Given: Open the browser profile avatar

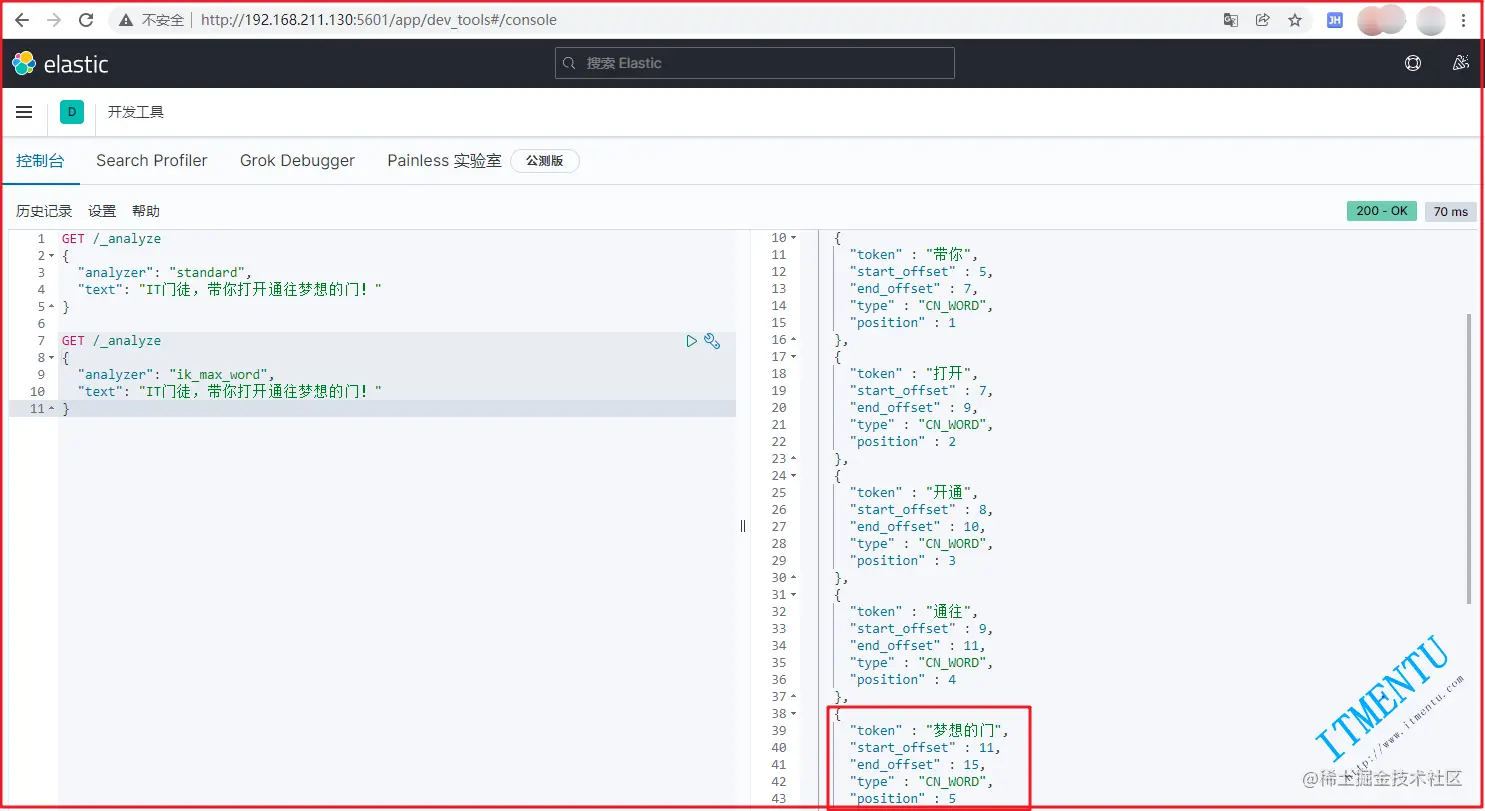Looking at the screenshot, I should click(x=1431, y=20).
